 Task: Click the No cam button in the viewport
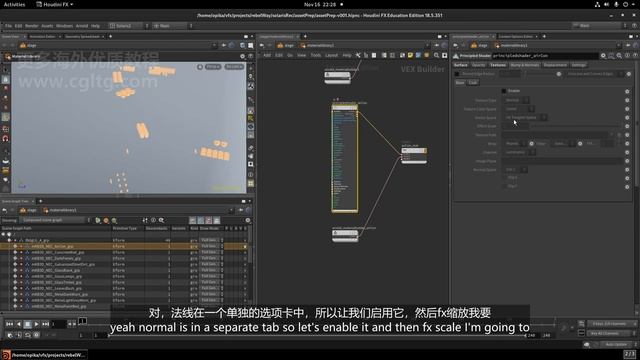coord(234,67)
